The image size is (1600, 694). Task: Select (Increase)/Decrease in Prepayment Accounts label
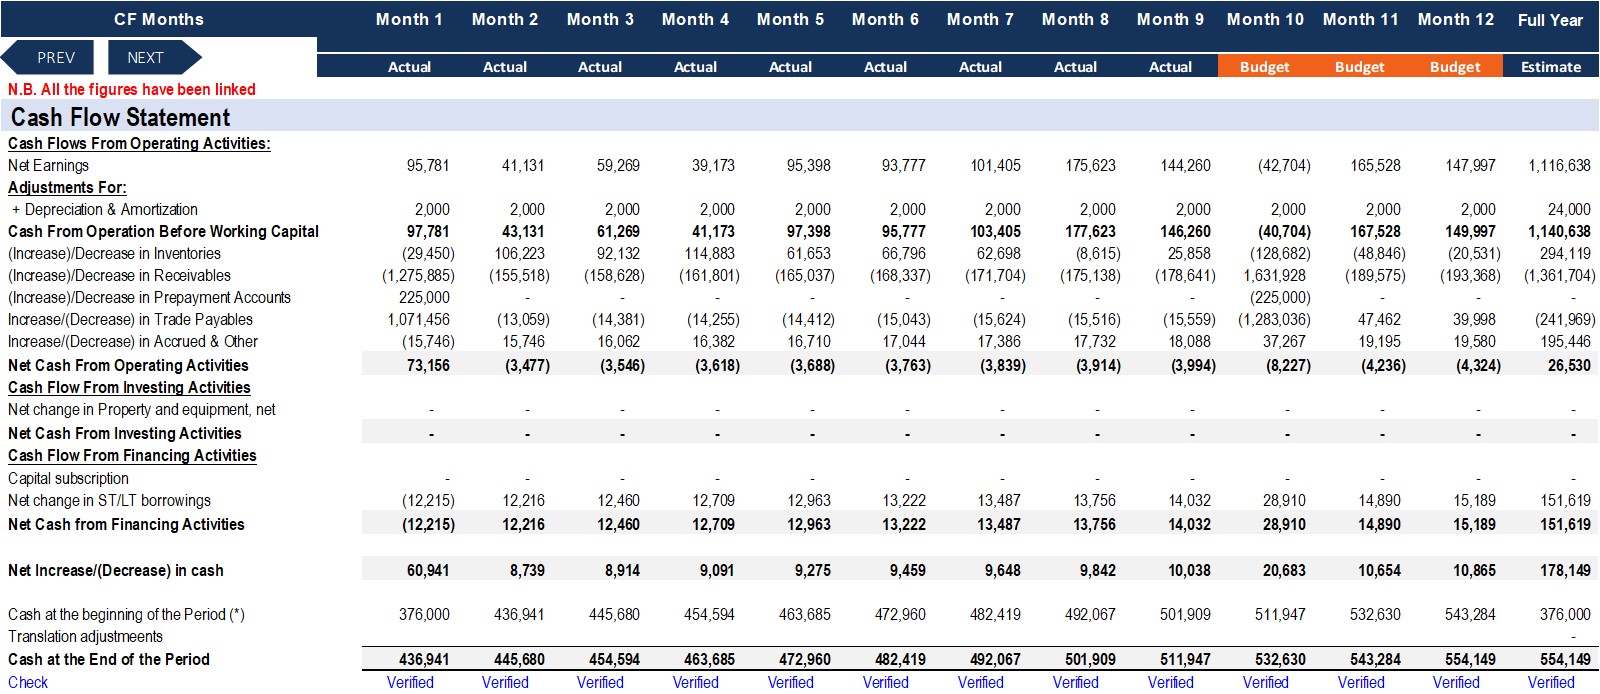pyautogui.click(x=149, y=297)
